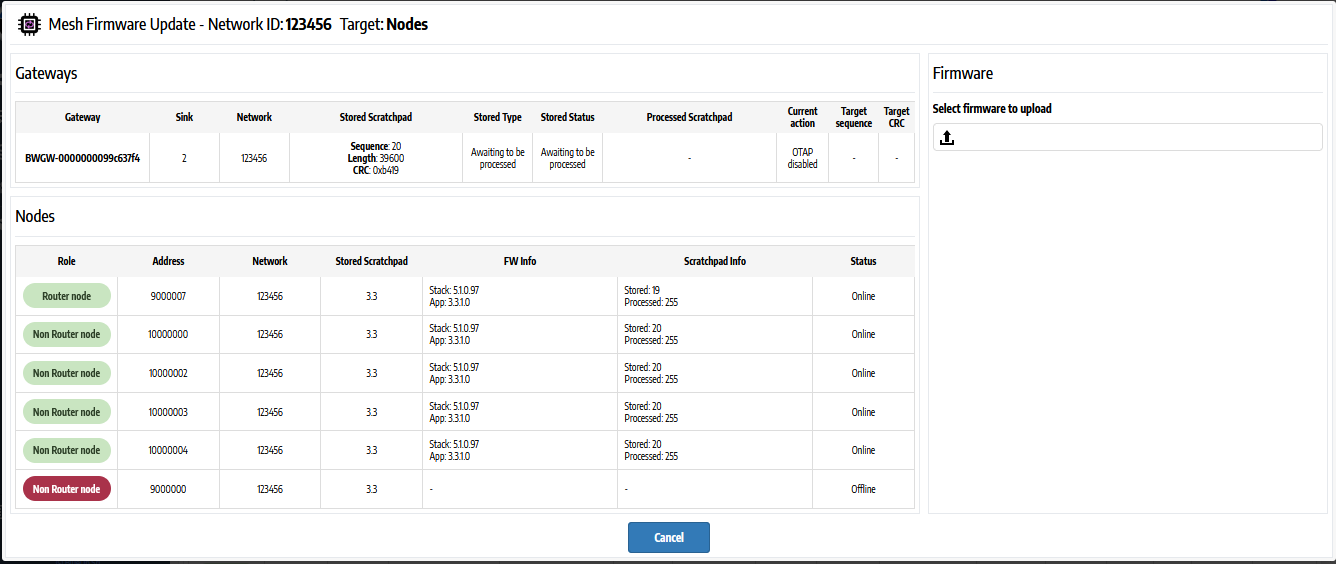Click the Select firmware to upload field
The height and width of the screenshot is (564, 1336).
(1127, 138)
